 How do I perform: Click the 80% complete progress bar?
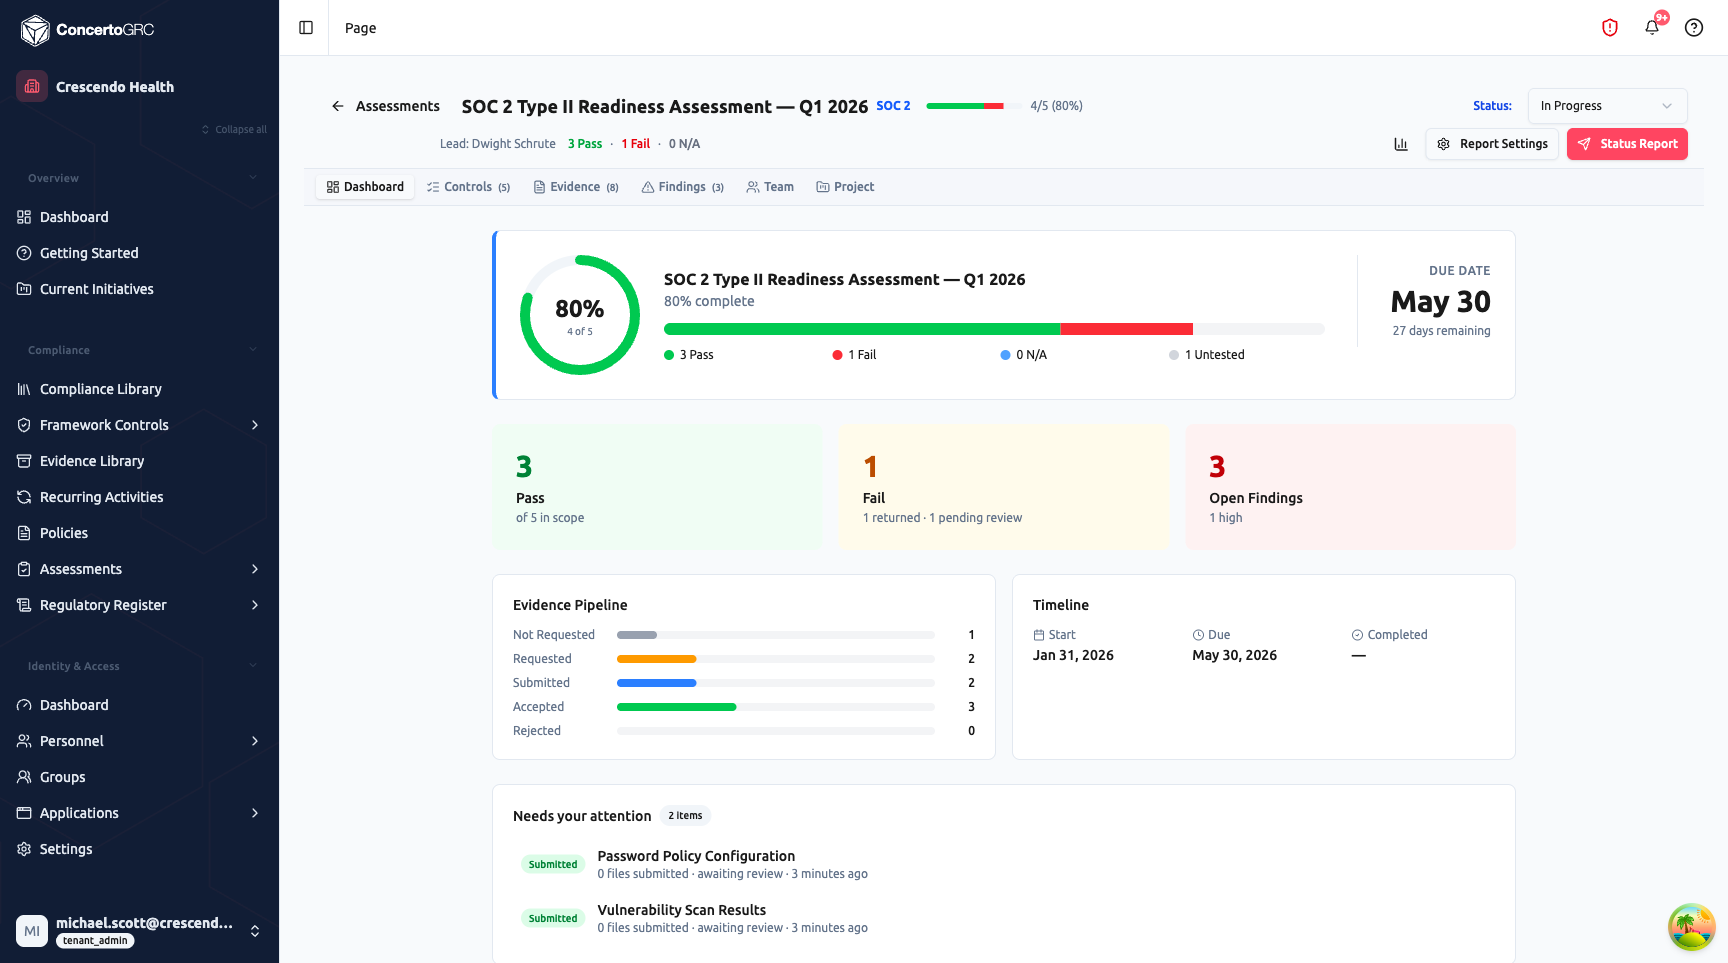click(994, 329)
